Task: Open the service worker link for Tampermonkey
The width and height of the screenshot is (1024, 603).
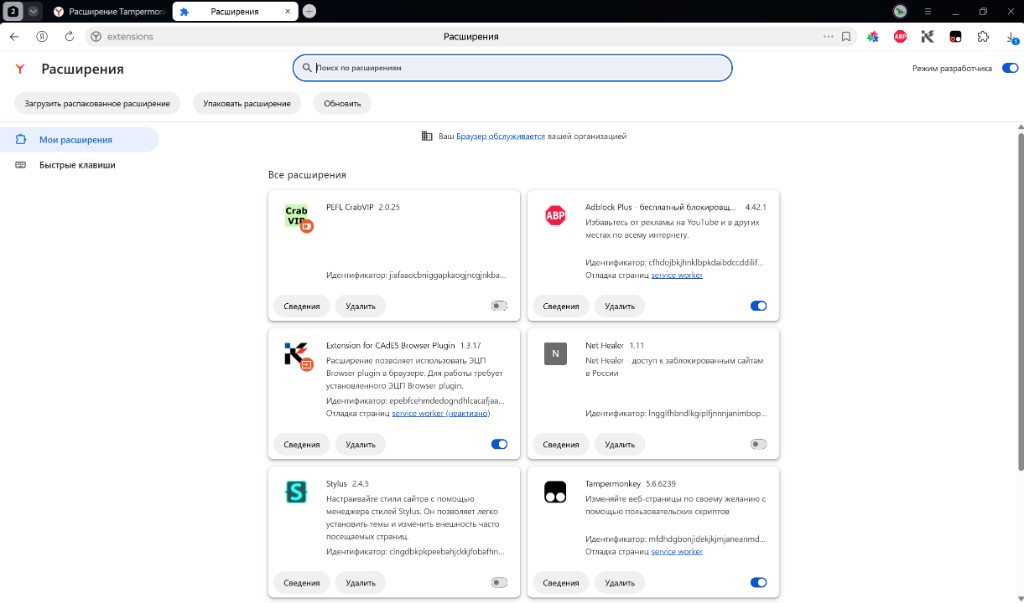Action: 677,551
